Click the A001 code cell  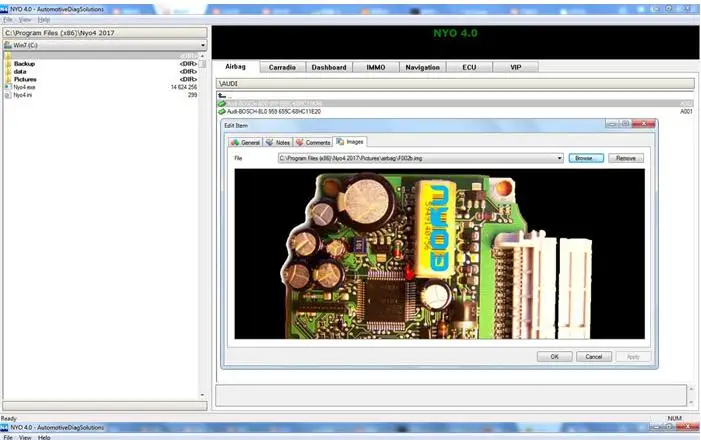click(686, 111)
